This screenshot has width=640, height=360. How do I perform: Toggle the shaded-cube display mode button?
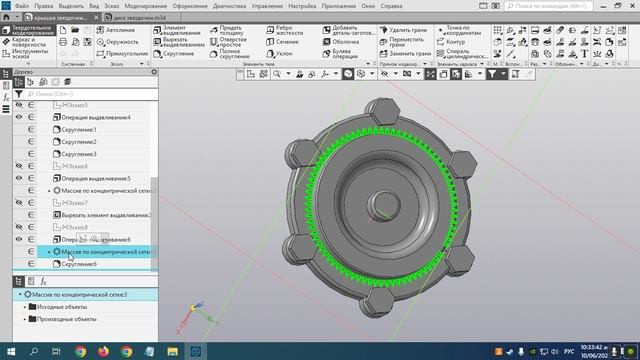tap(348, 74)
